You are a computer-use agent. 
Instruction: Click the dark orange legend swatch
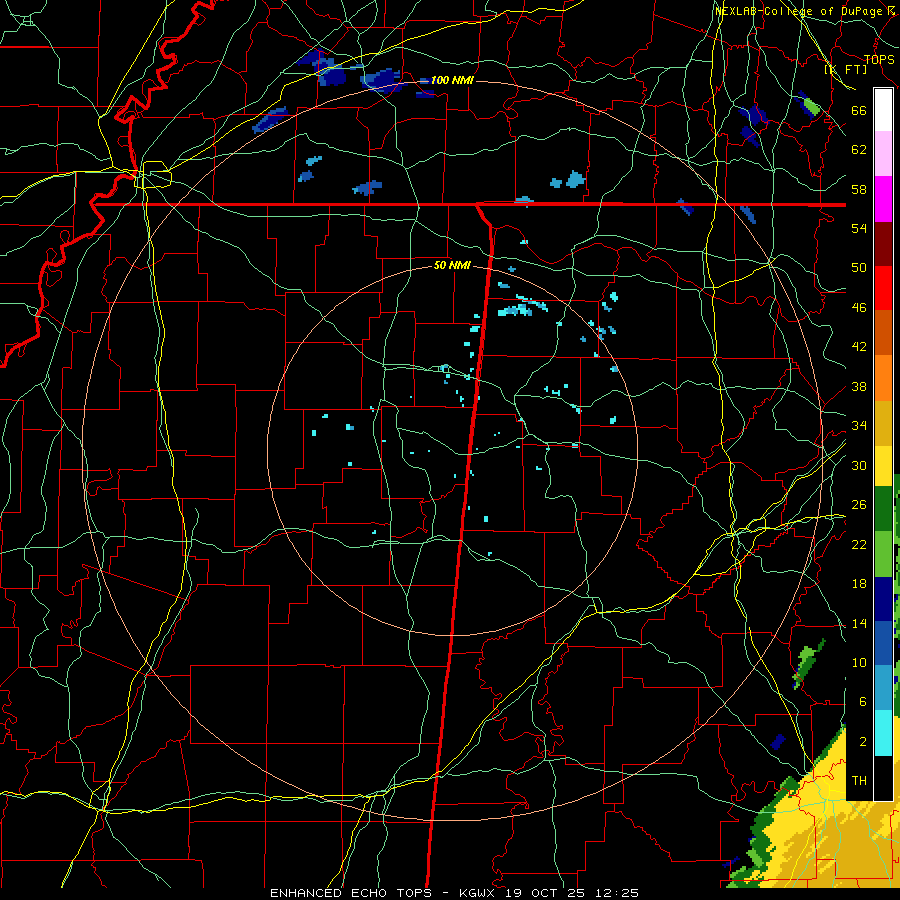pos(883,332)
